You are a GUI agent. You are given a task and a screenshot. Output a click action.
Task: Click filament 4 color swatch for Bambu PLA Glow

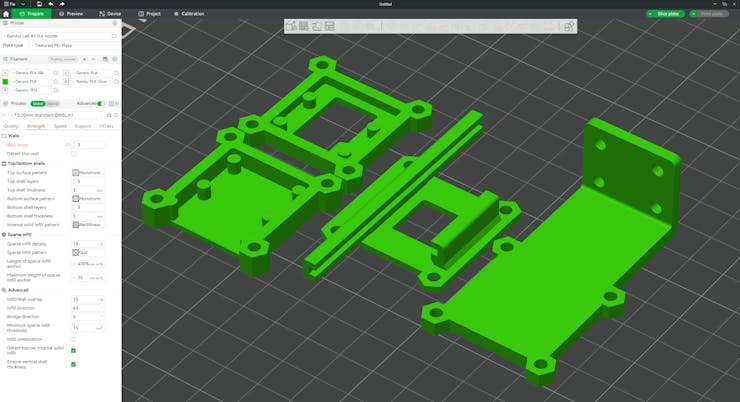point(66,82)
